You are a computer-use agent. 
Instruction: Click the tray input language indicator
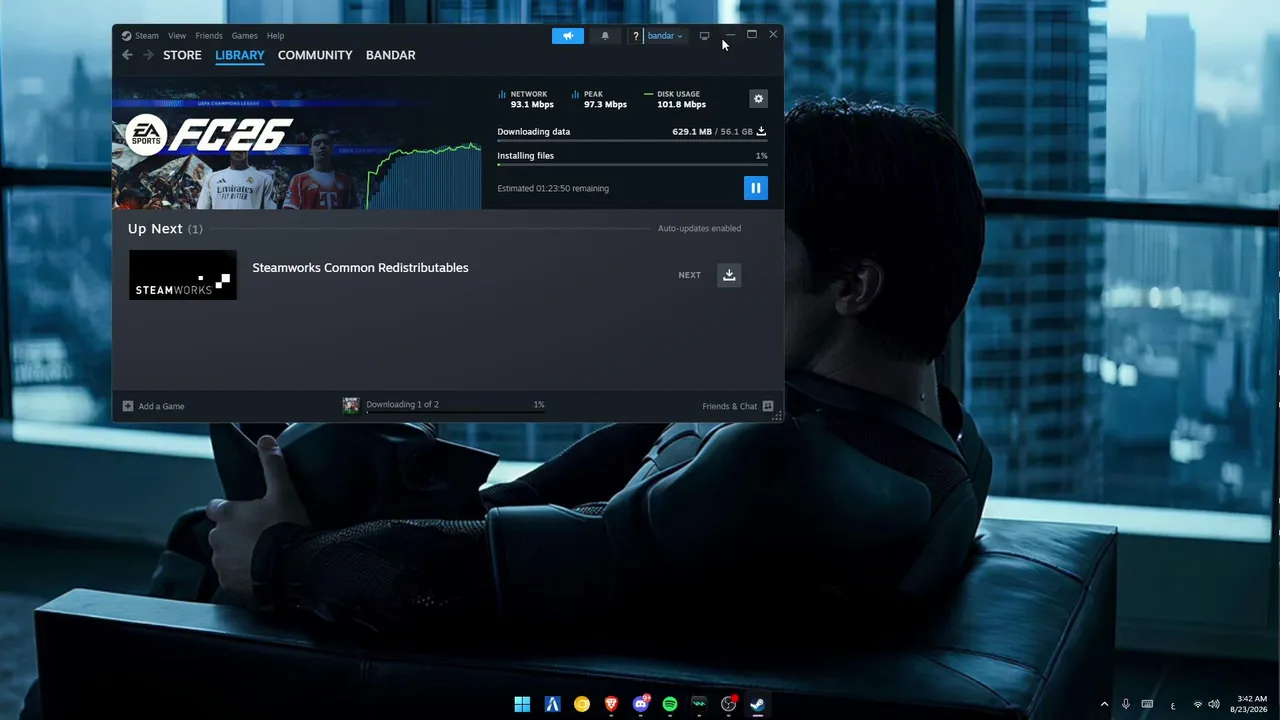click(x=1173, y=704)
